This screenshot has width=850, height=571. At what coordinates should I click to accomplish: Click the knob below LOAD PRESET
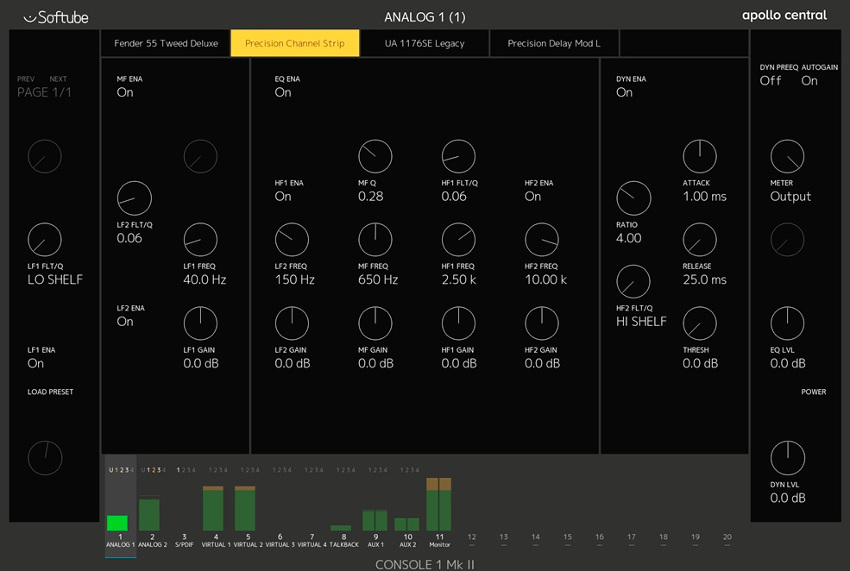[x=44, y=458]
